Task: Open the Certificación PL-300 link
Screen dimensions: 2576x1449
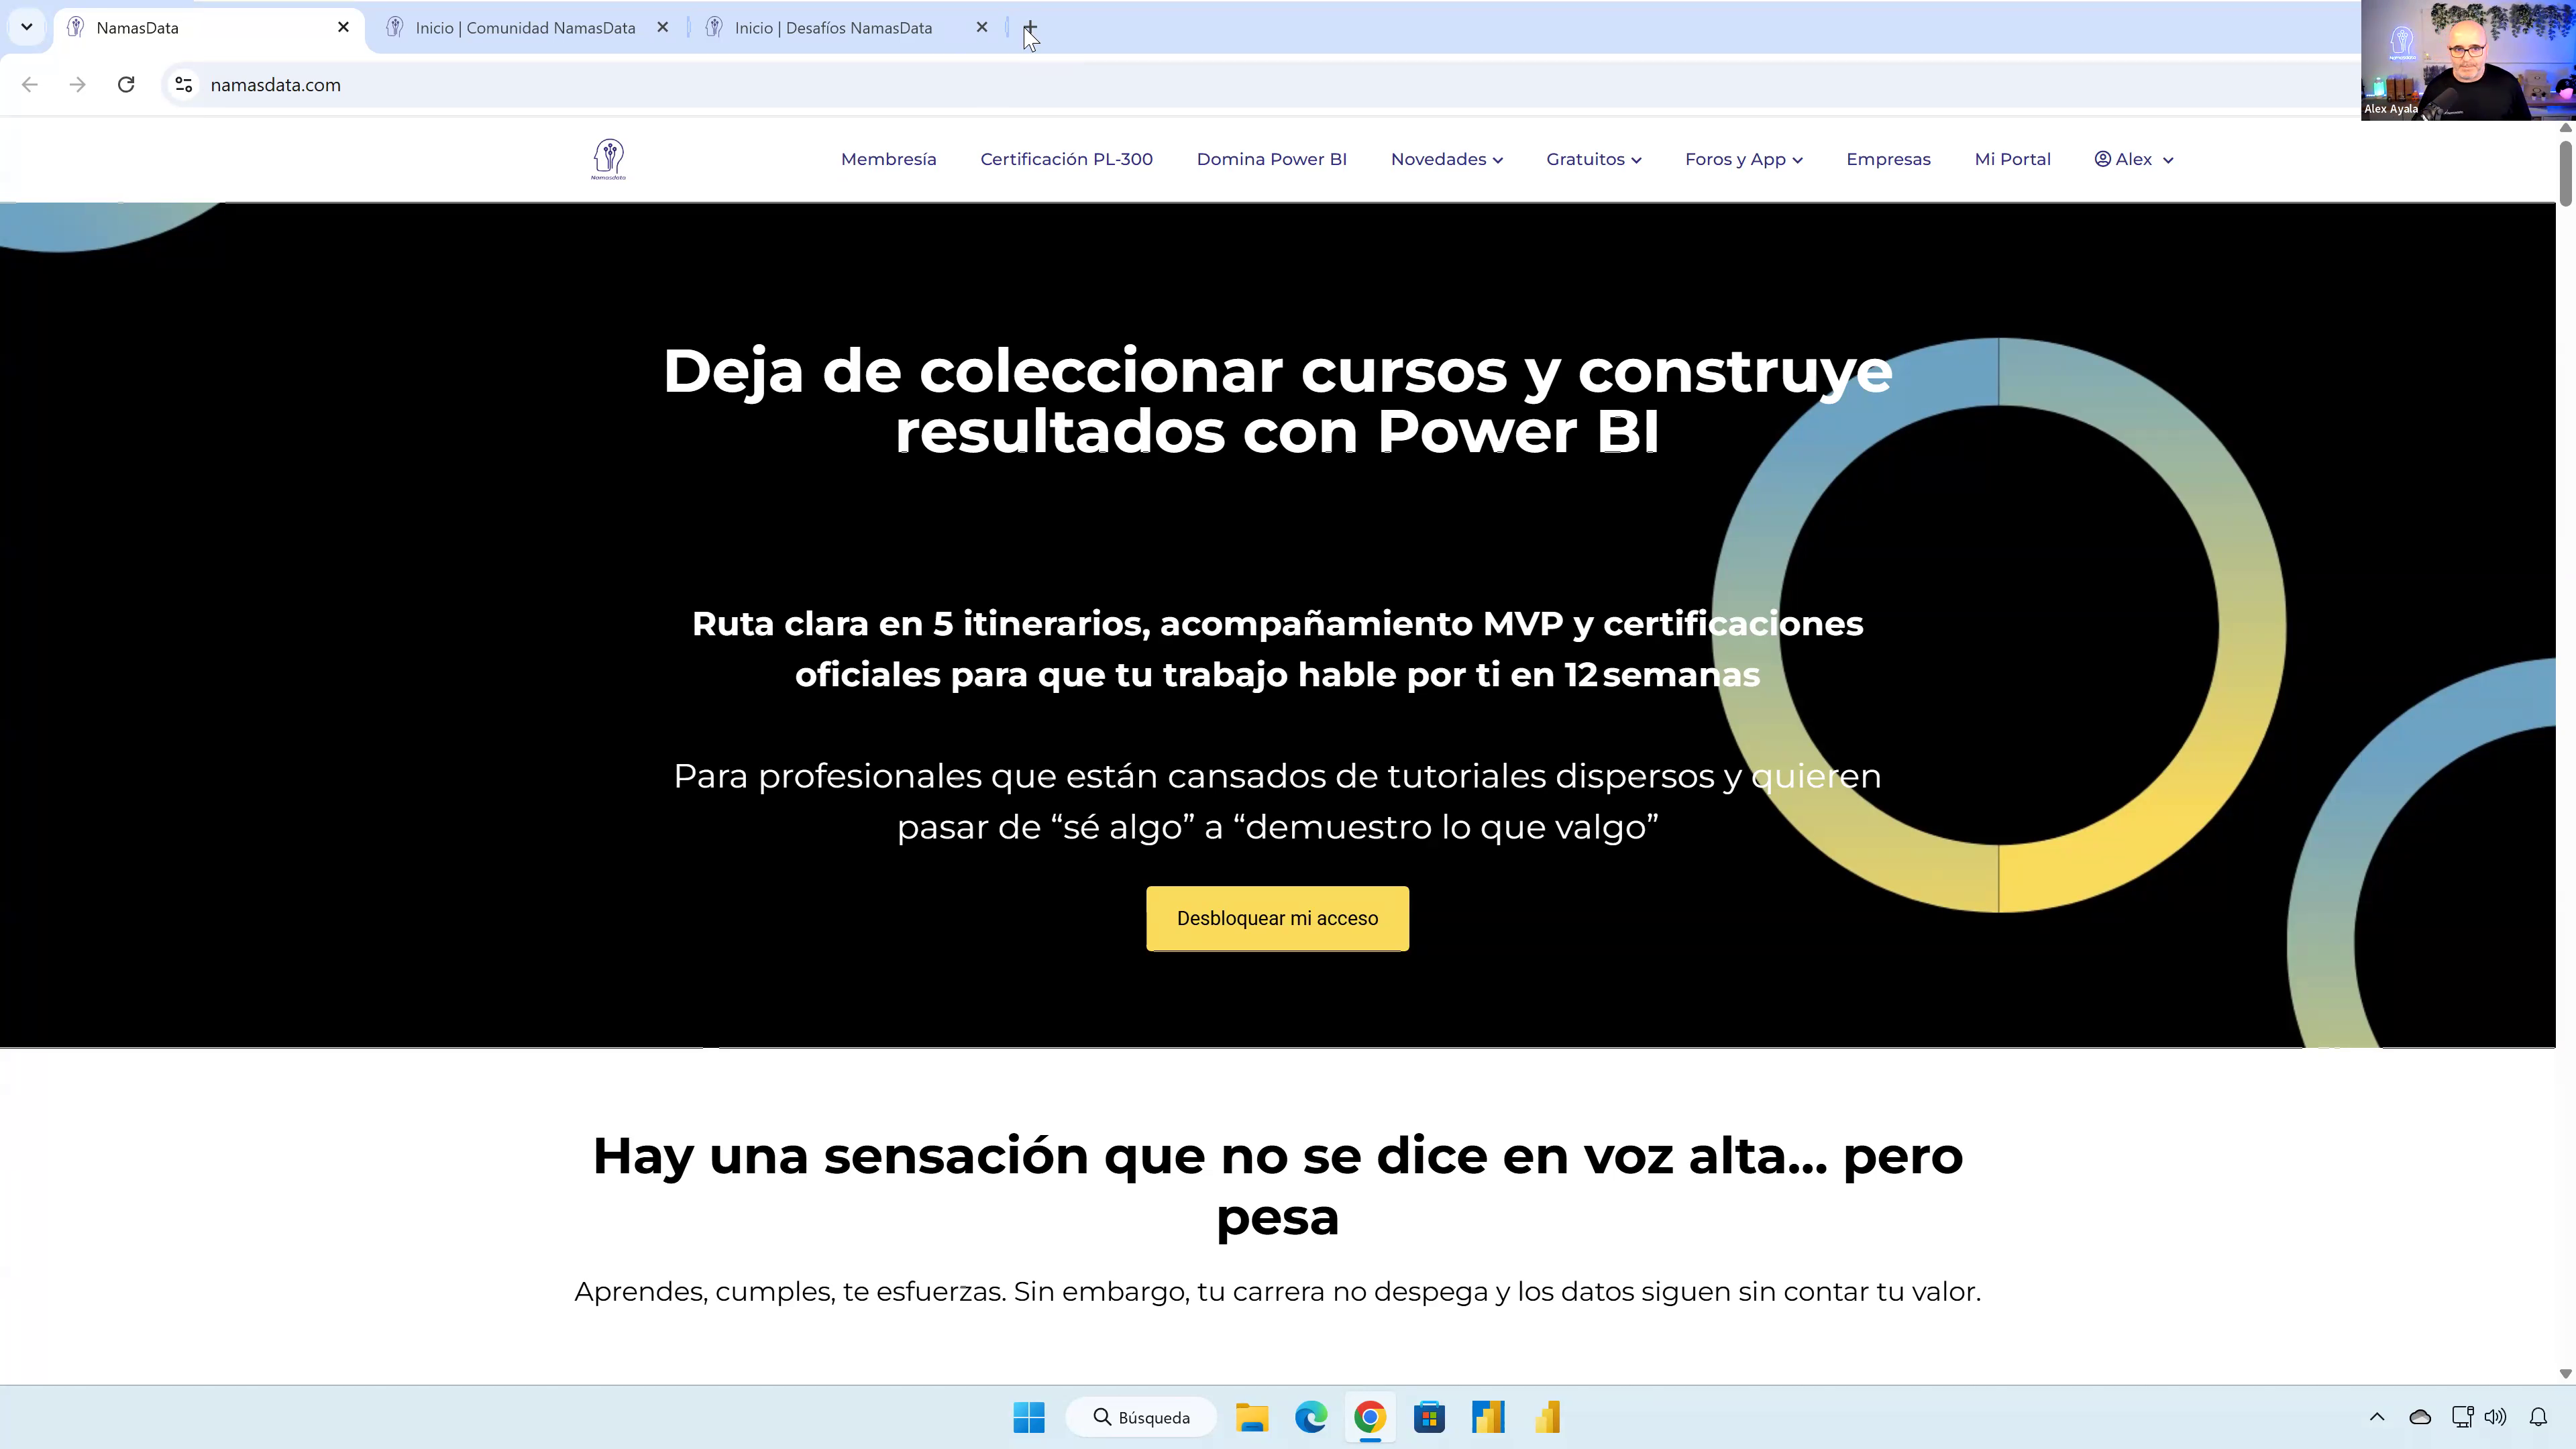Action: coord(1066,159)
